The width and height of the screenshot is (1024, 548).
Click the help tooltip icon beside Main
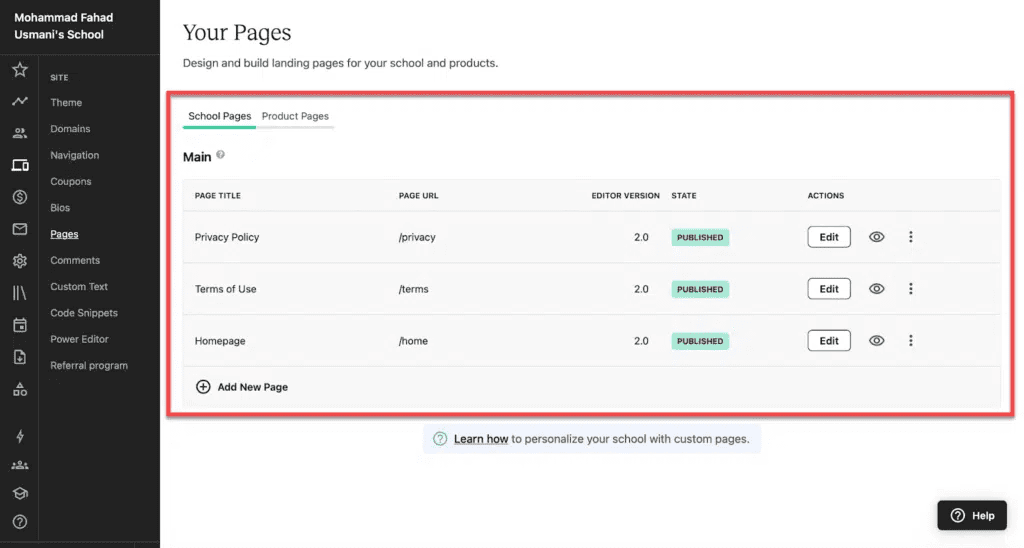[x=221, y=155]
